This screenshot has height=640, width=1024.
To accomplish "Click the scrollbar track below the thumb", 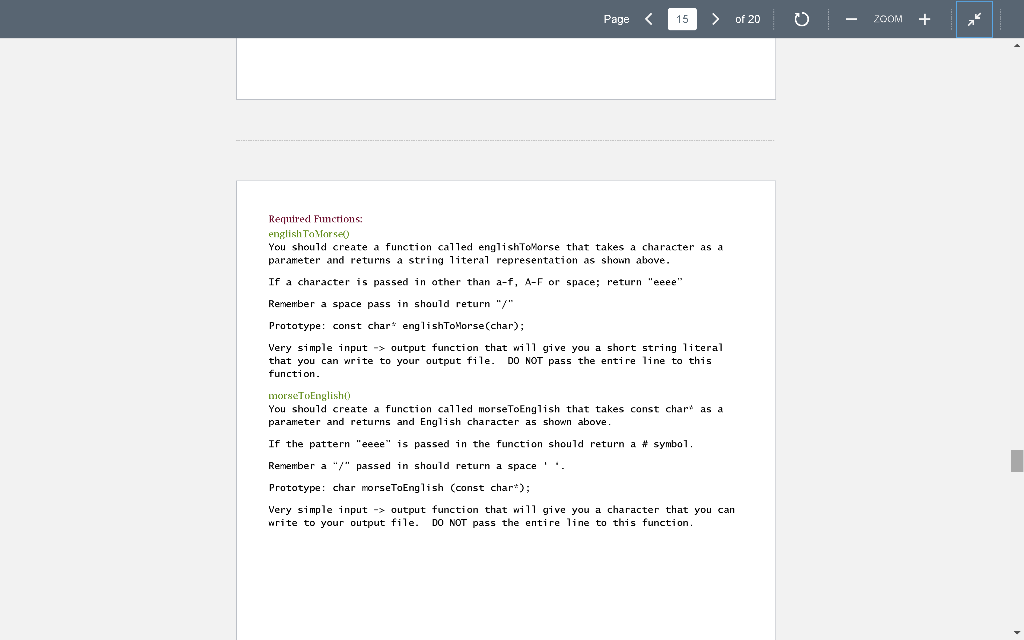I will (x=1016, y=550).
